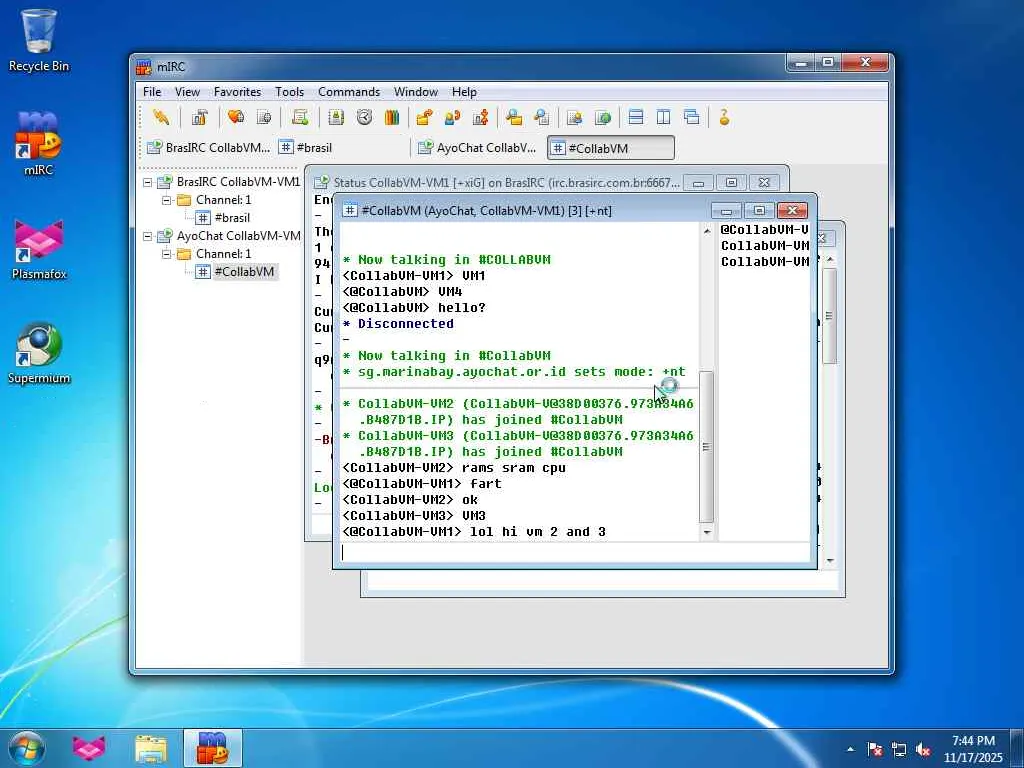1024x768 pixels.
Task: Open mIRC Options hammer icon
Action: coord(199,118)
